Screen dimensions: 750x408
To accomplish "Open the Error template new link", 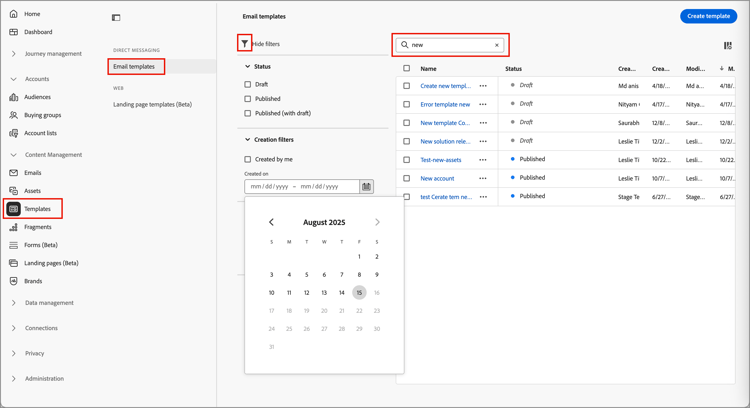I will click(445, 104).
